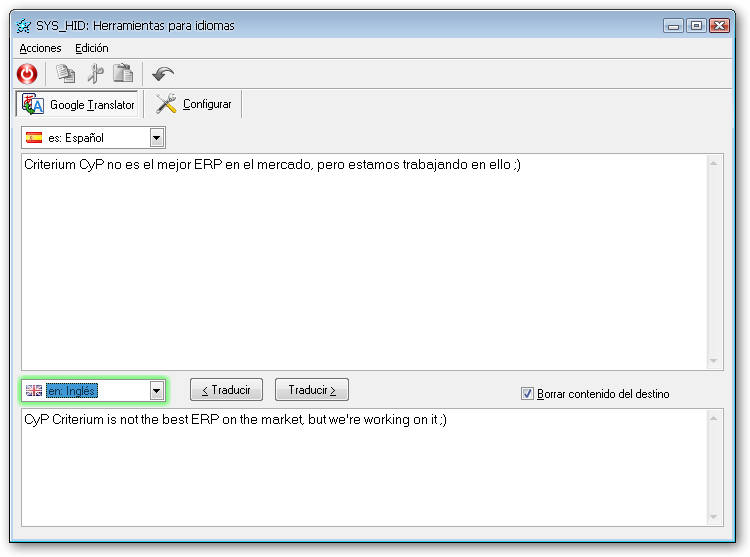The image size is (750, 557).
Task: Click the source text scrollbar down arrow
Action: coord(714,361)
